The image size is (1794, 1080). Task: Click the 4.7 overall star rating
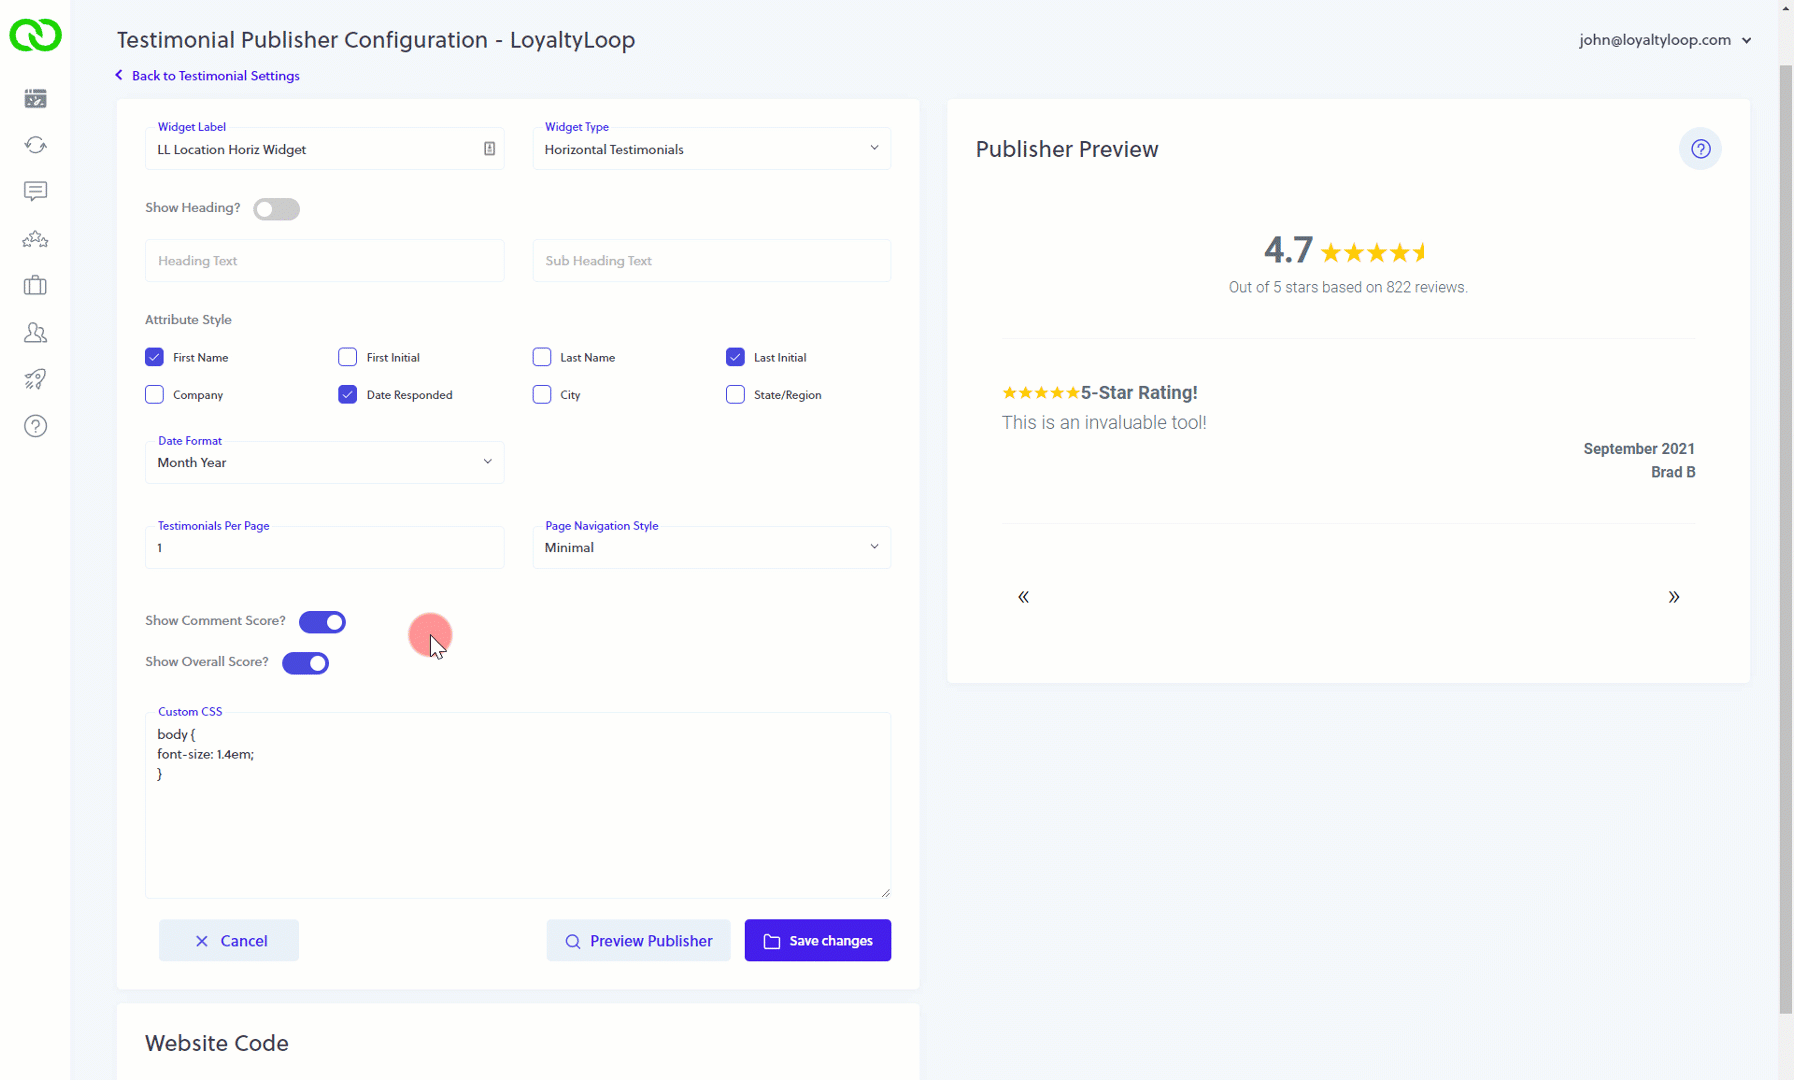click(1346, 250)
